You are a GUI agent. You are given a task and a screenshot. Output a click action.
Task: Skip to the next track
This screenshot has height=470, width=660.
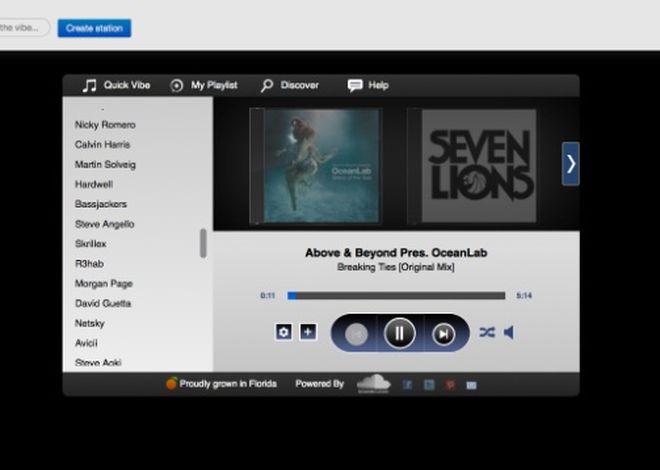[x=444, y=334]
